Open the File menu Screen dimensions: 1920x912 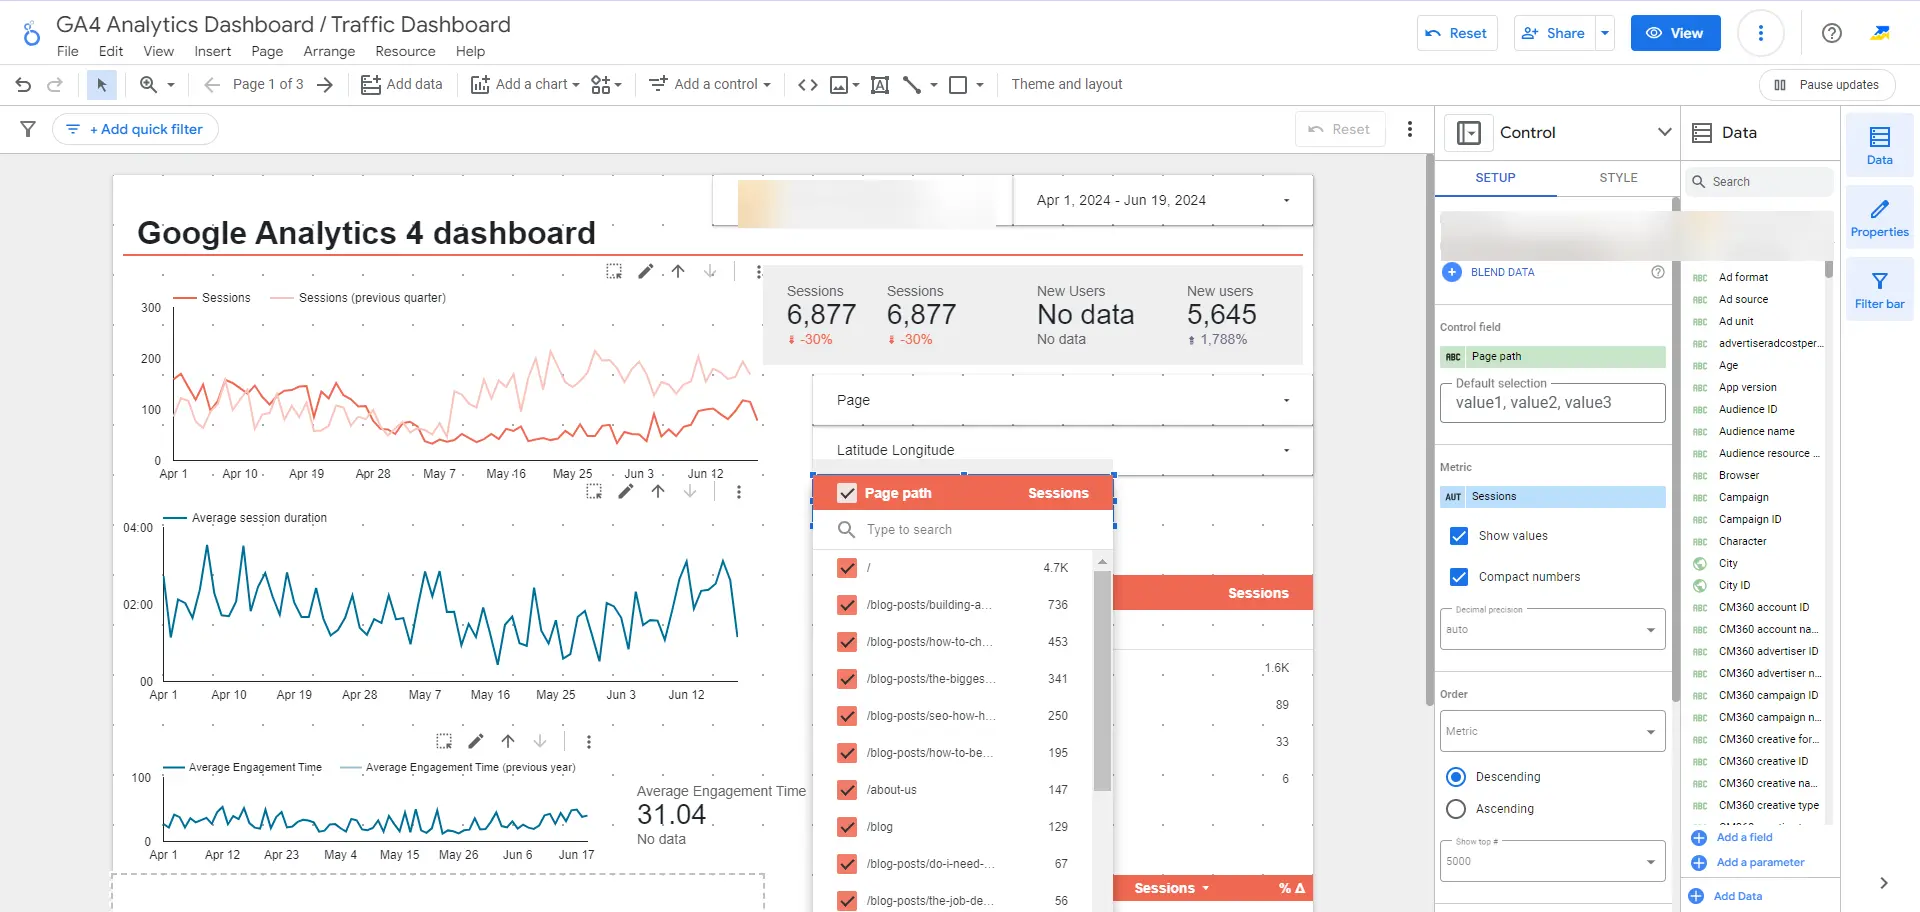pyautogui.click(x=68, y=51)
